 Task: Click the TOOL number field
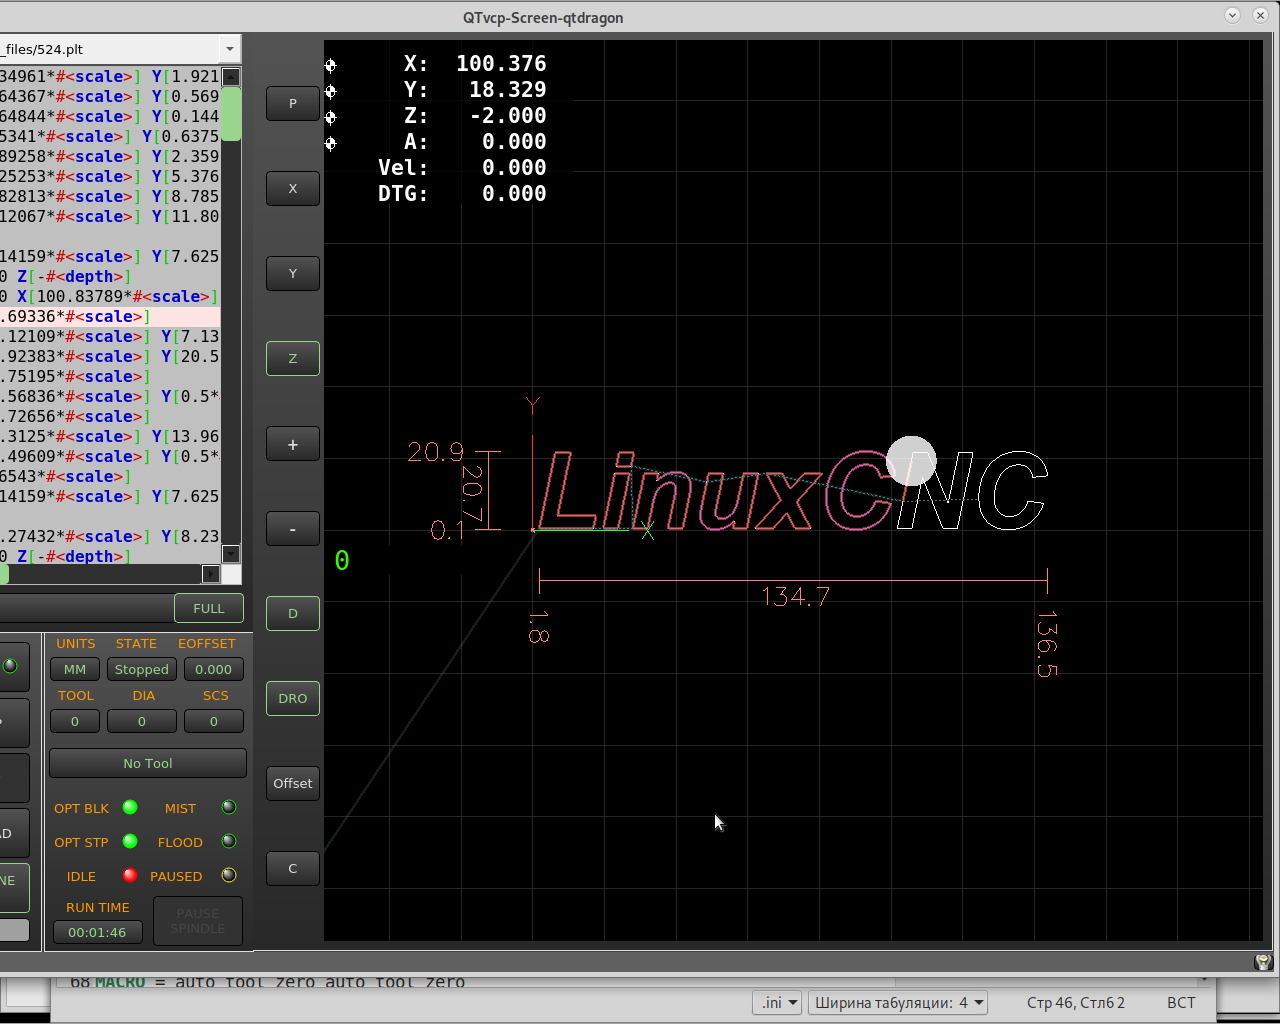(75, 721)
